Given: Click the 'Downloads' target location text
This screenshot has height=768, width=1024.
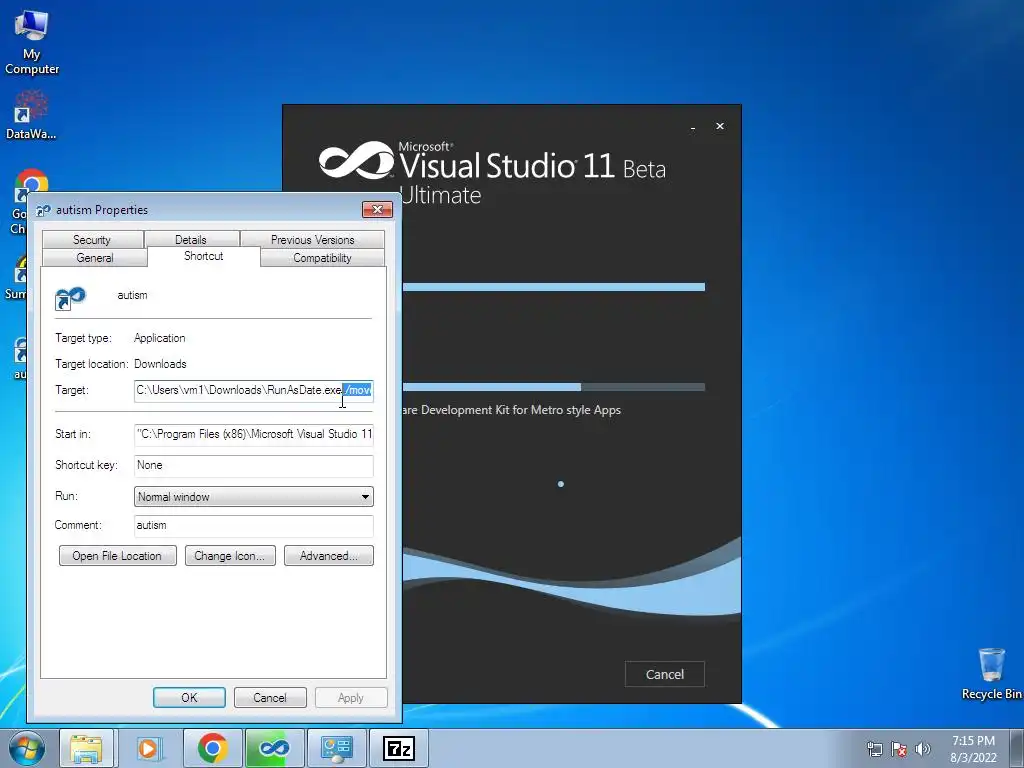Looking at the screenshot, I should 160,364.
